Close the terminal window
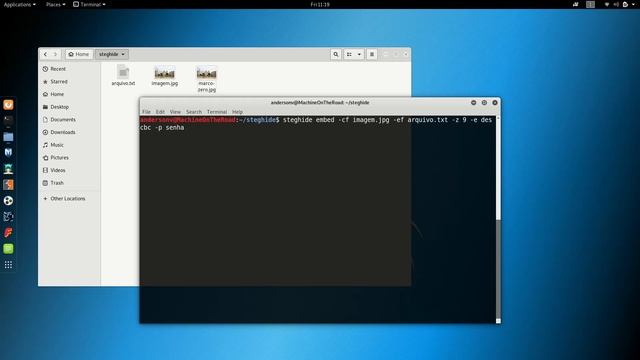The height and width of the screenshot is (360, 640). (495, 103)
